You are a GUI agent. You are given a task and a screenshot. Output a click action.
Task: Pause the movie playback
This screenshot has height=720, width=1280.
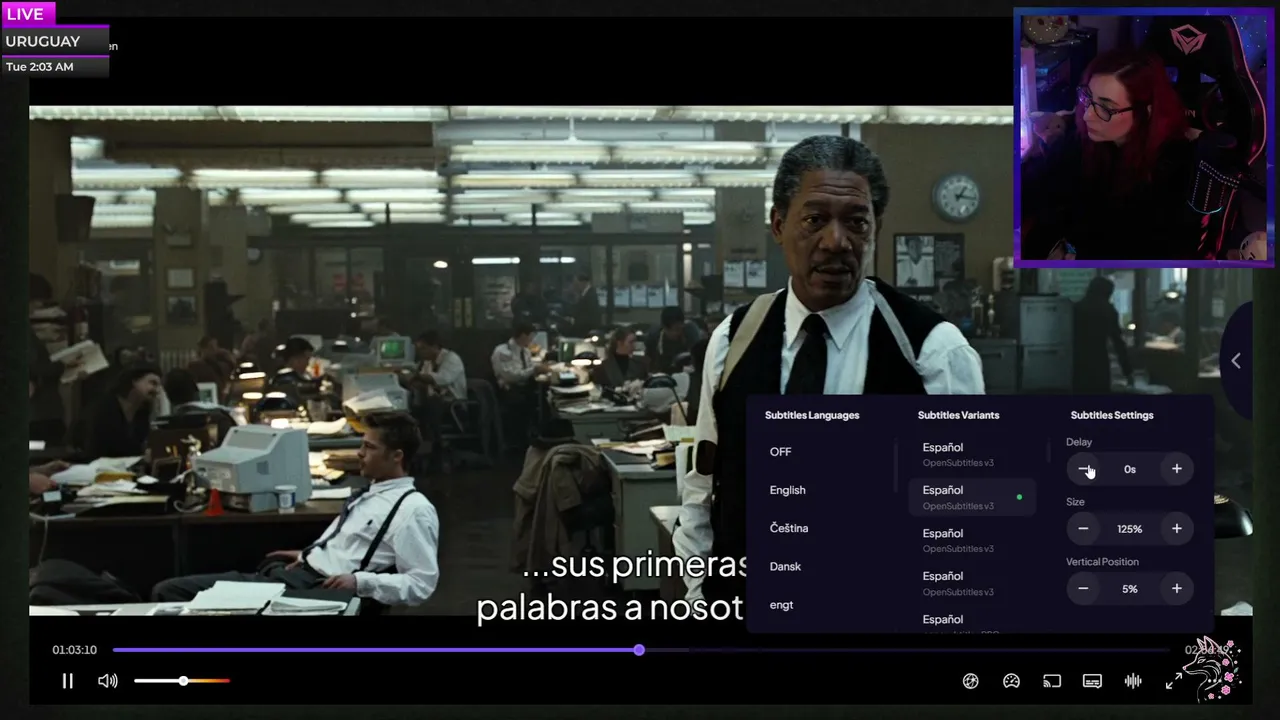pyautogui.click(x=67, y=681)
